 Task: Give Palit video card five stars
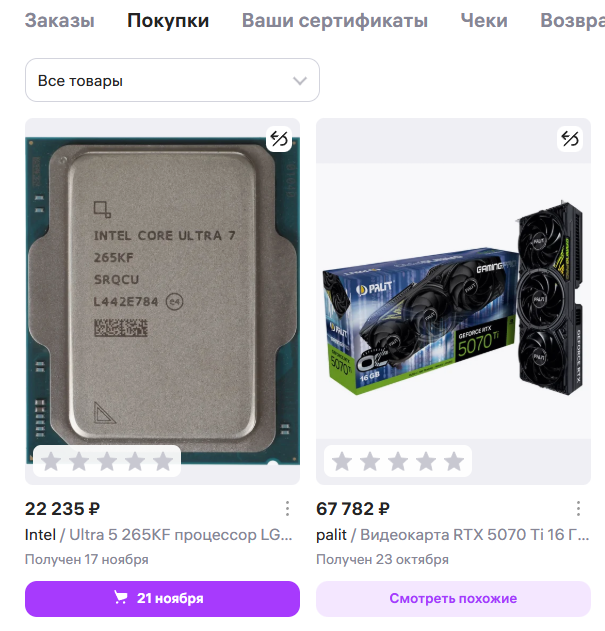[454, 461]
